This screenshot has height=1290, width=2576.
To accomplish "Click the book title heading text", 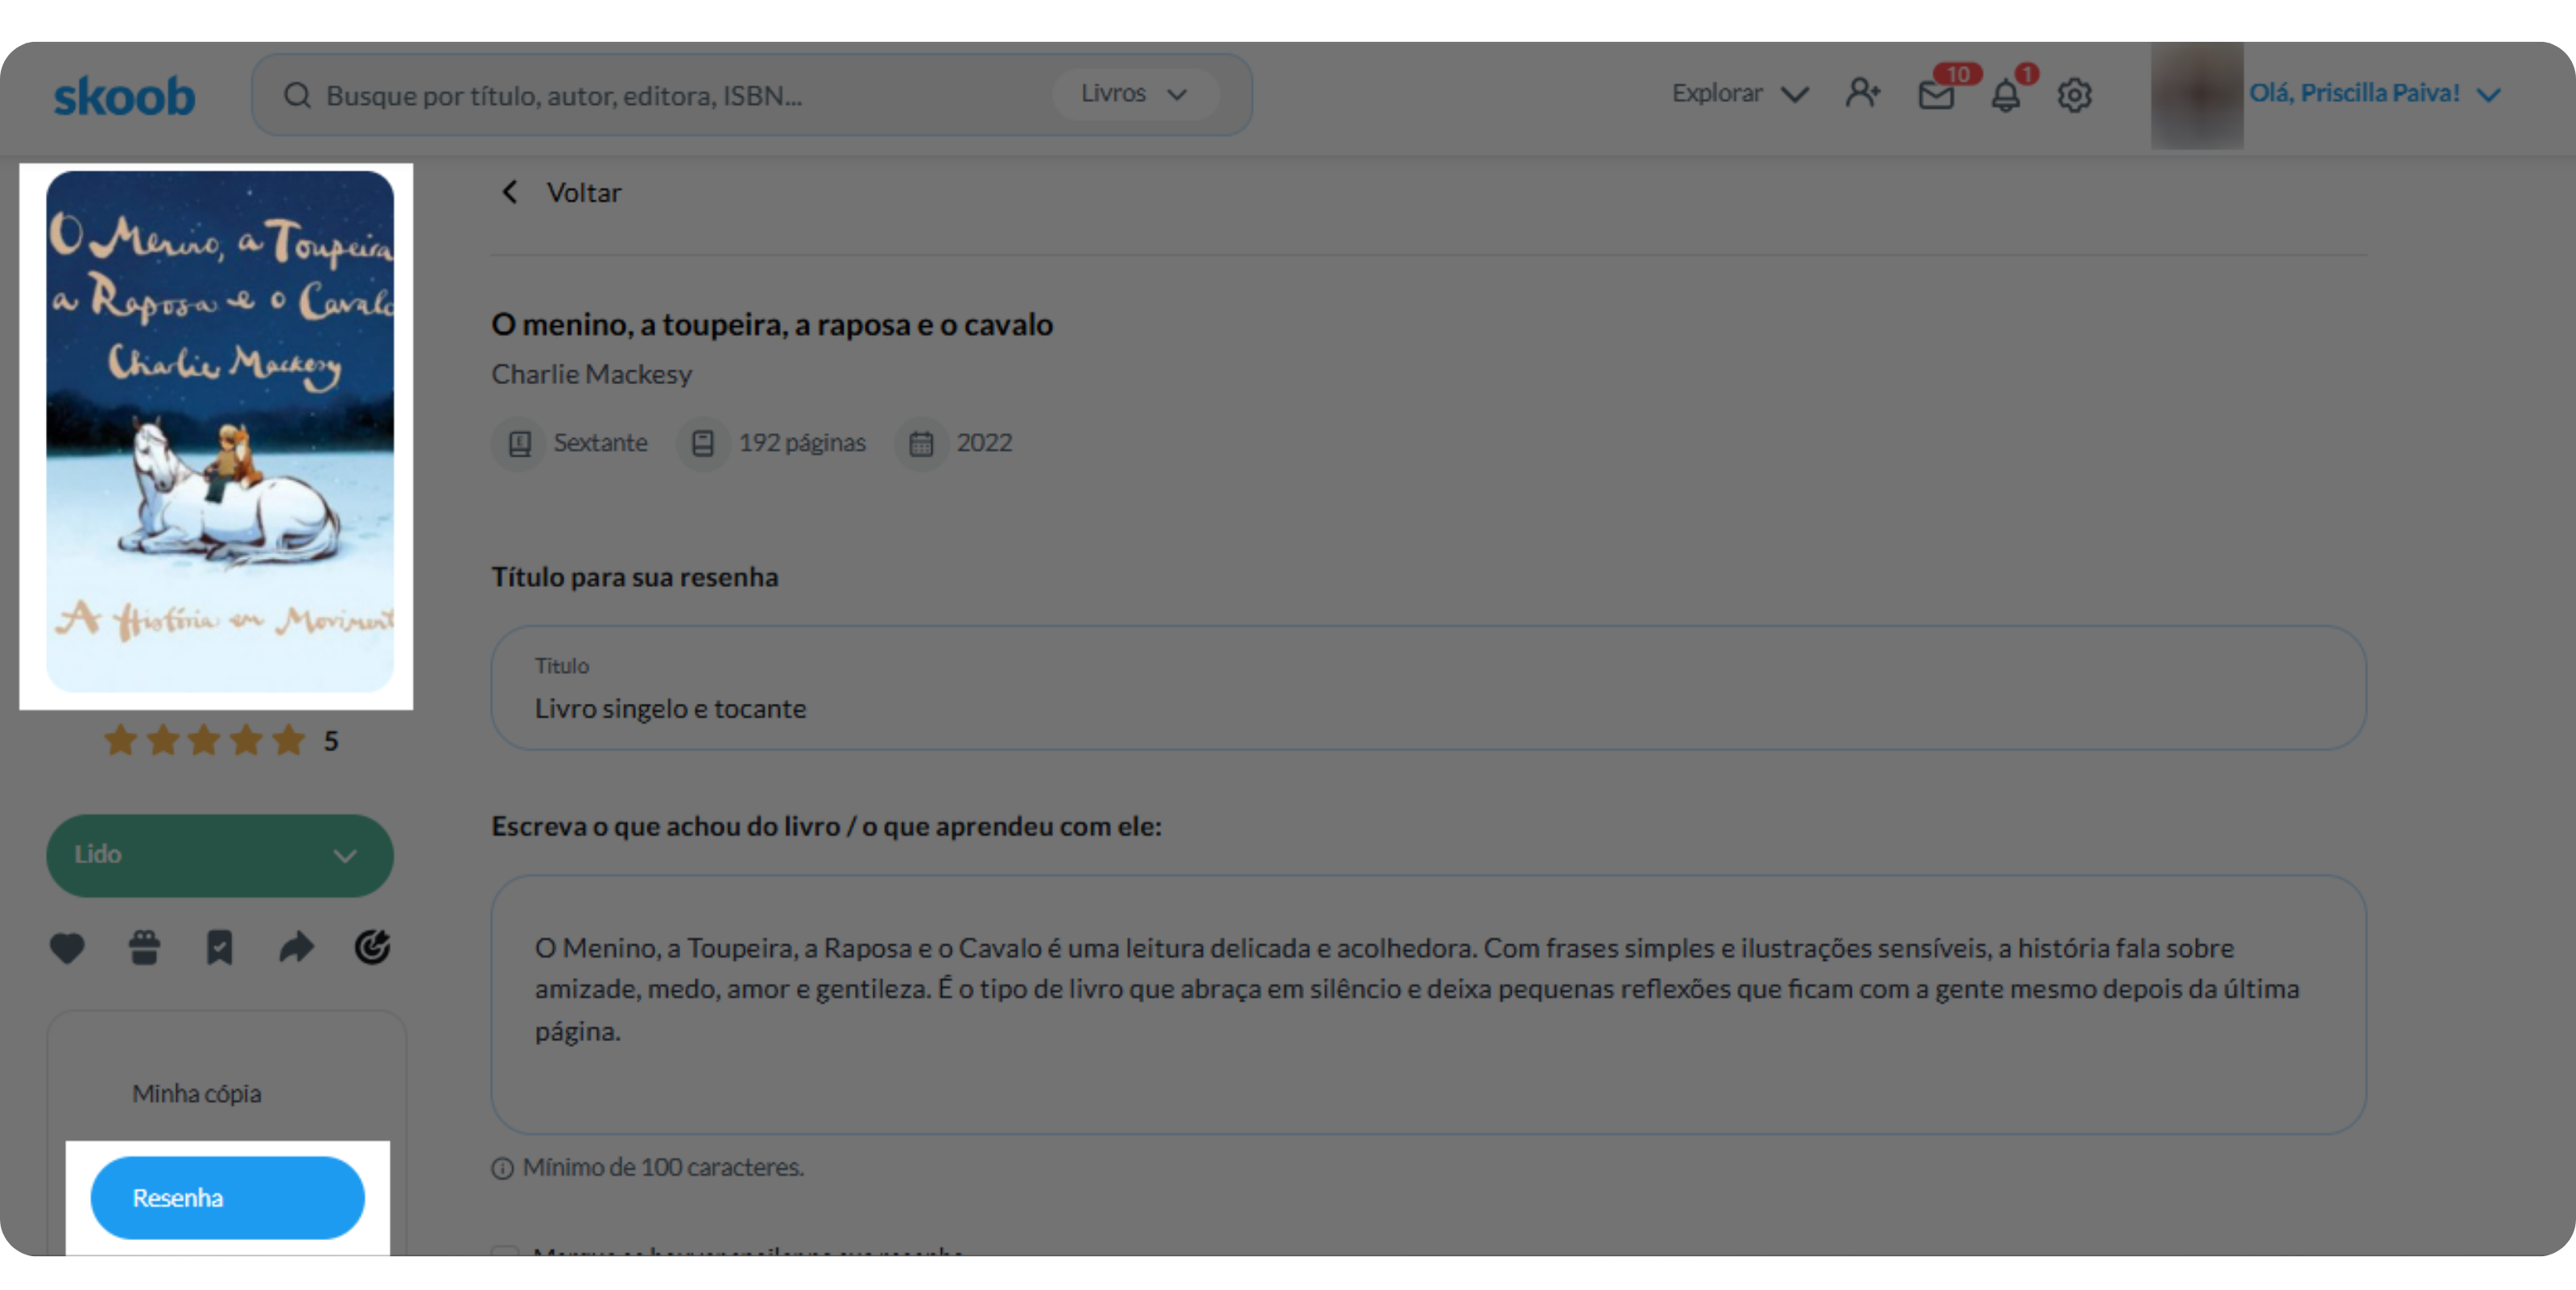I will tap(772, 324).
